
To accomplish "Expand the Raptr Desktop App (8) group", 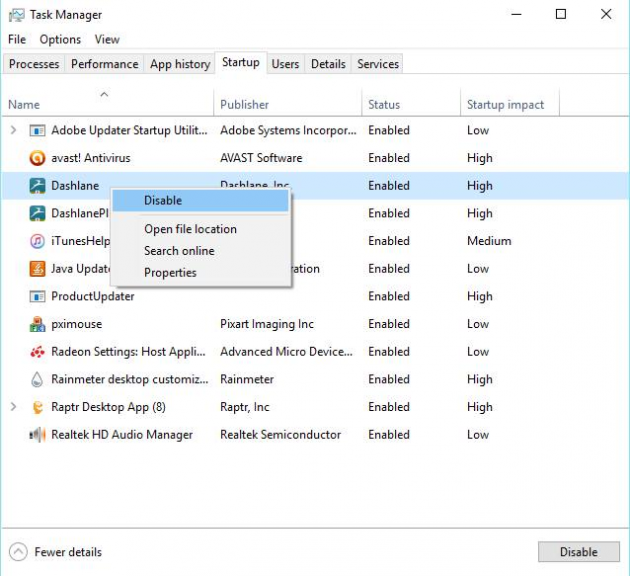I will click(x=13, y=407).
